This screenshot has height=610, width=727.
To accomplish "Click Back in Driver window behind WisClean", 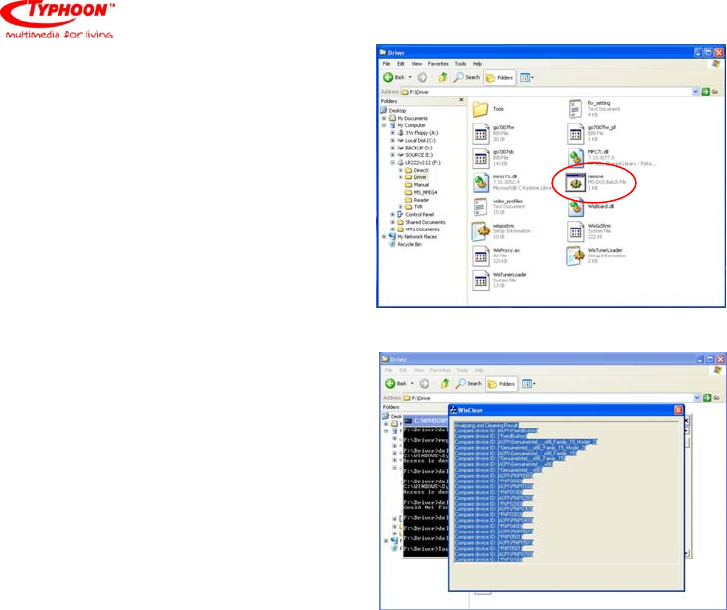I will pos(396,383).
